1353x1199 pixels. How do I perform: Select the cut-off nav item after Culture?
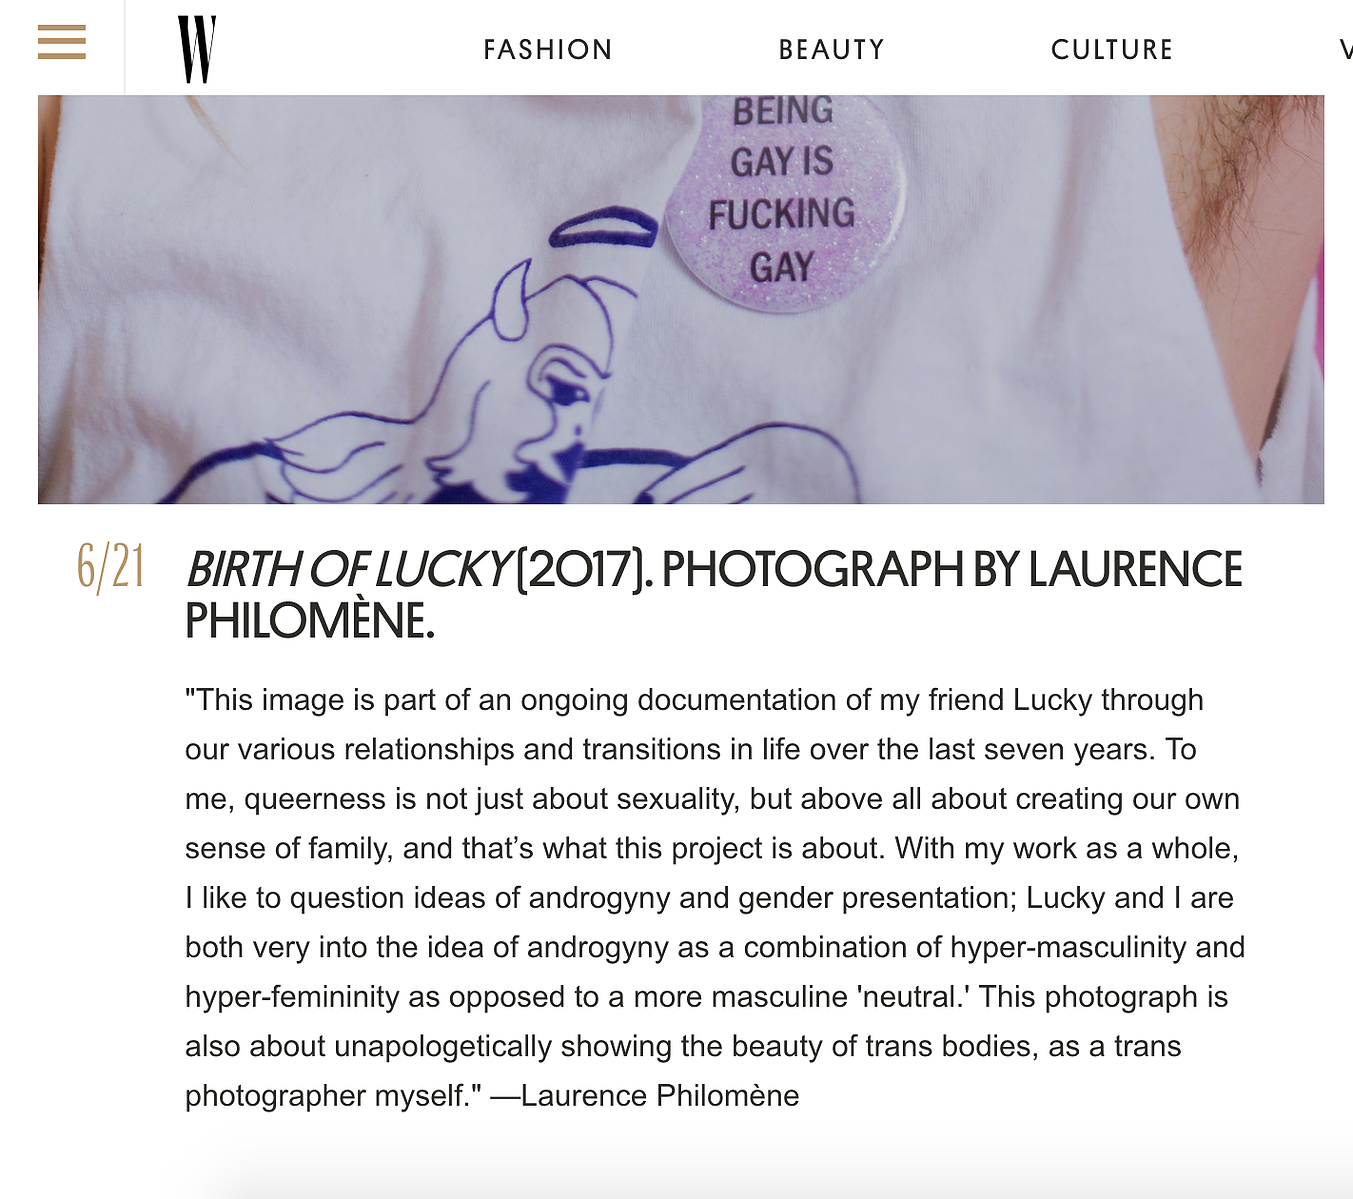(x=1346, y=49)
